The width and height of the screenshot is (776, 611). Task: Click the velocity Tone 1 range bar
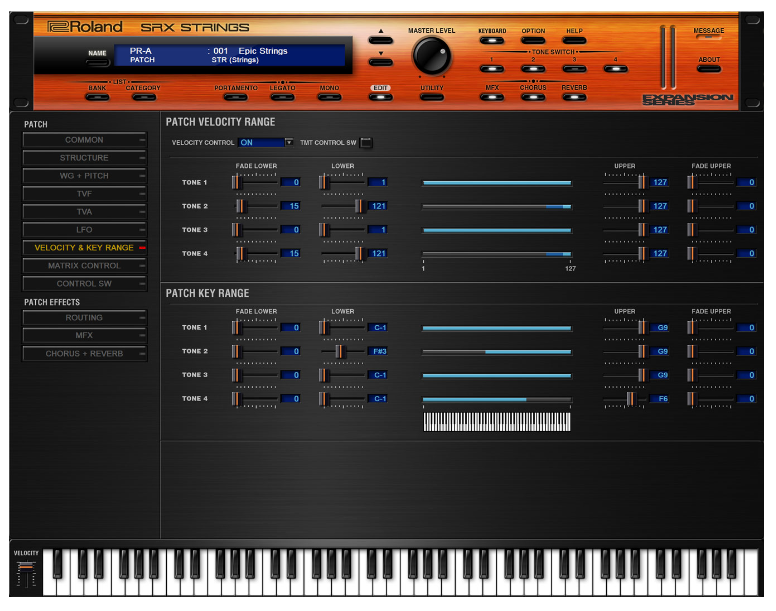pyautogui.click(x=497, y=183)
